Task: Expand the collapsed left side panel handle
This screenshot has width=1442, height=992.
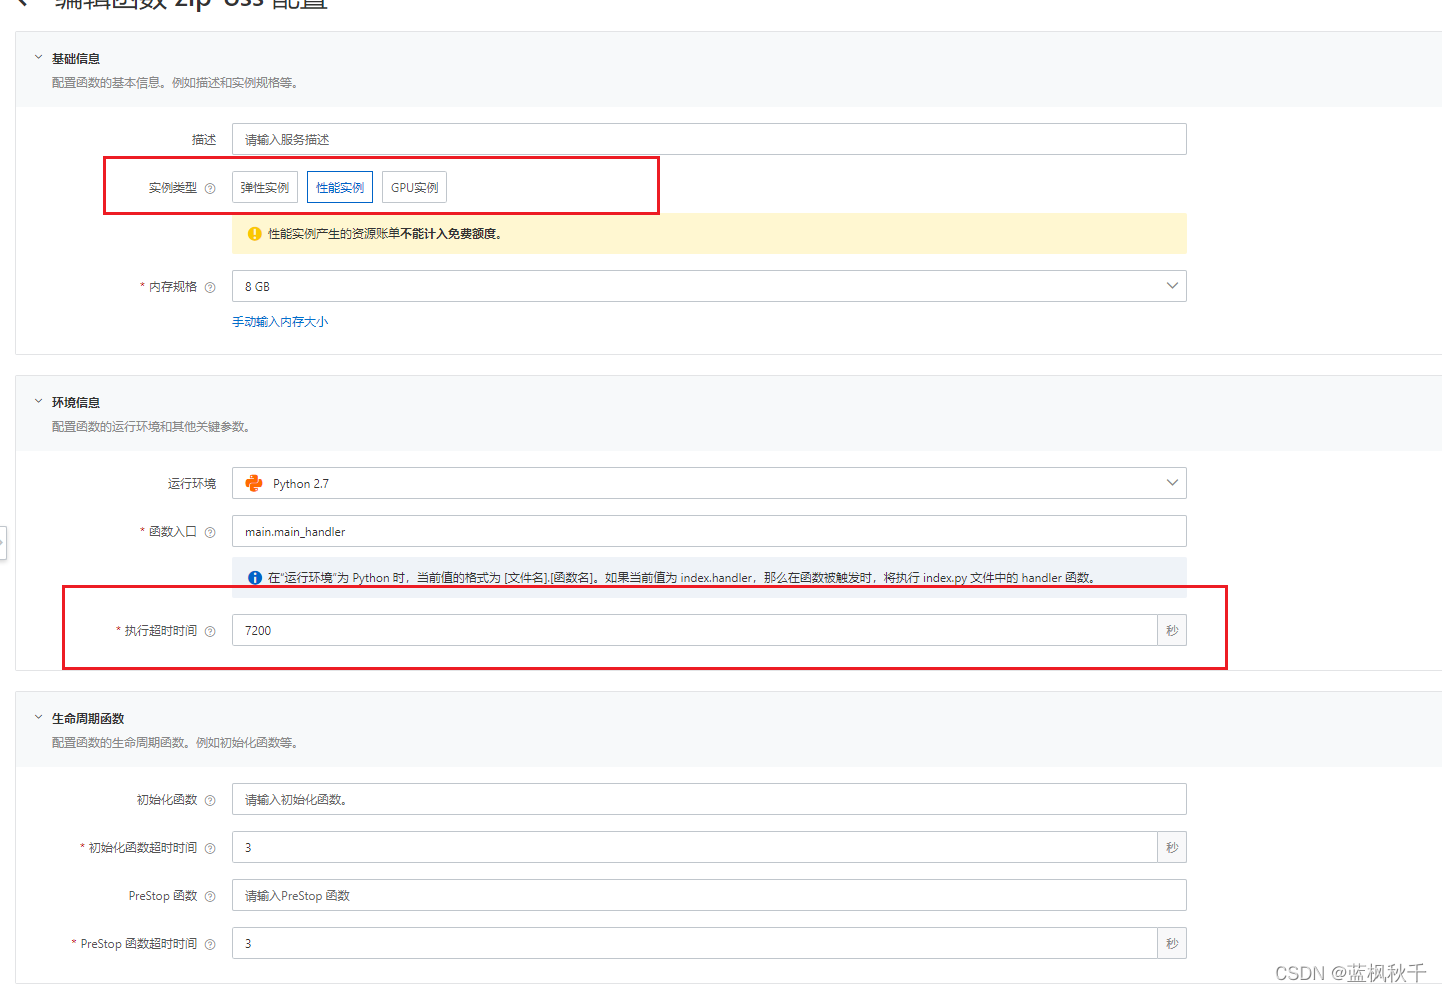Action: point(3,543)
